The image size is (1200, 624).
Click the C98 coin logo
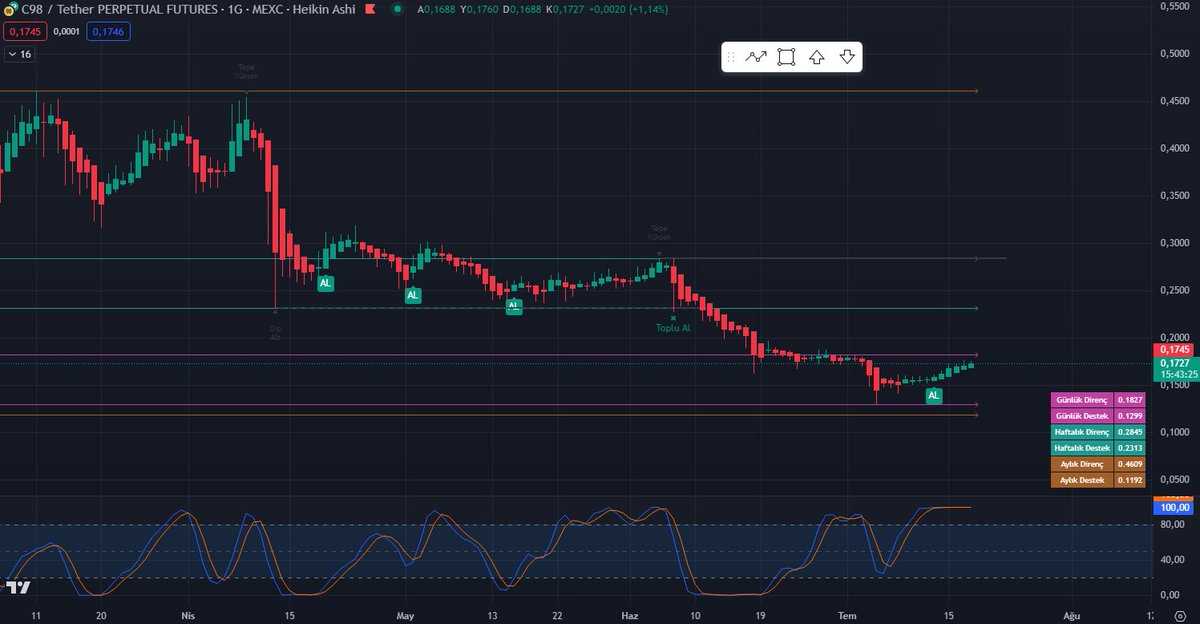tap(9, 9)
